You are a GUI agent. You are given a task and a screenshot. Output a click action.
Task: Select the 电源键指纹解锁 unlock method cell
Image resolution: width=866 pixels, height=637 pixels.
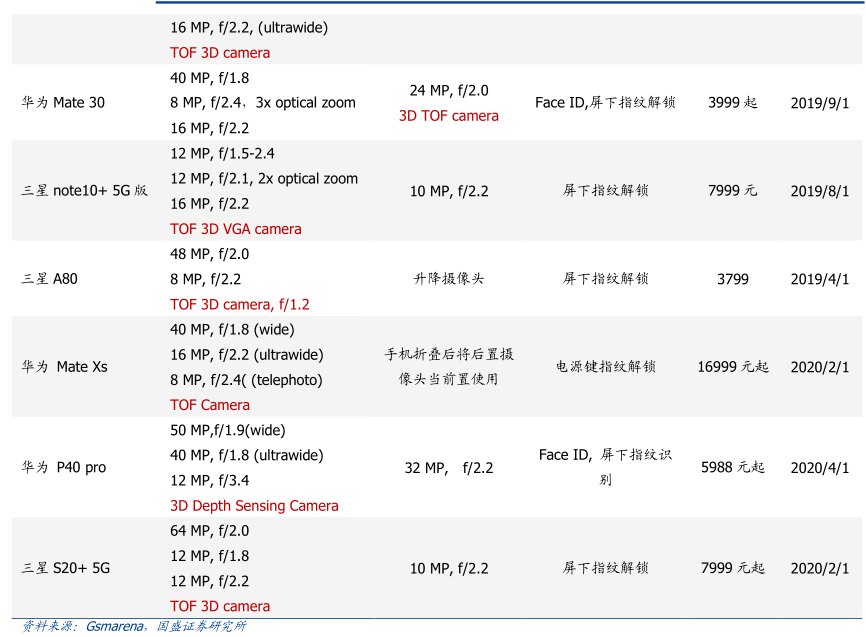pos(605,367)
